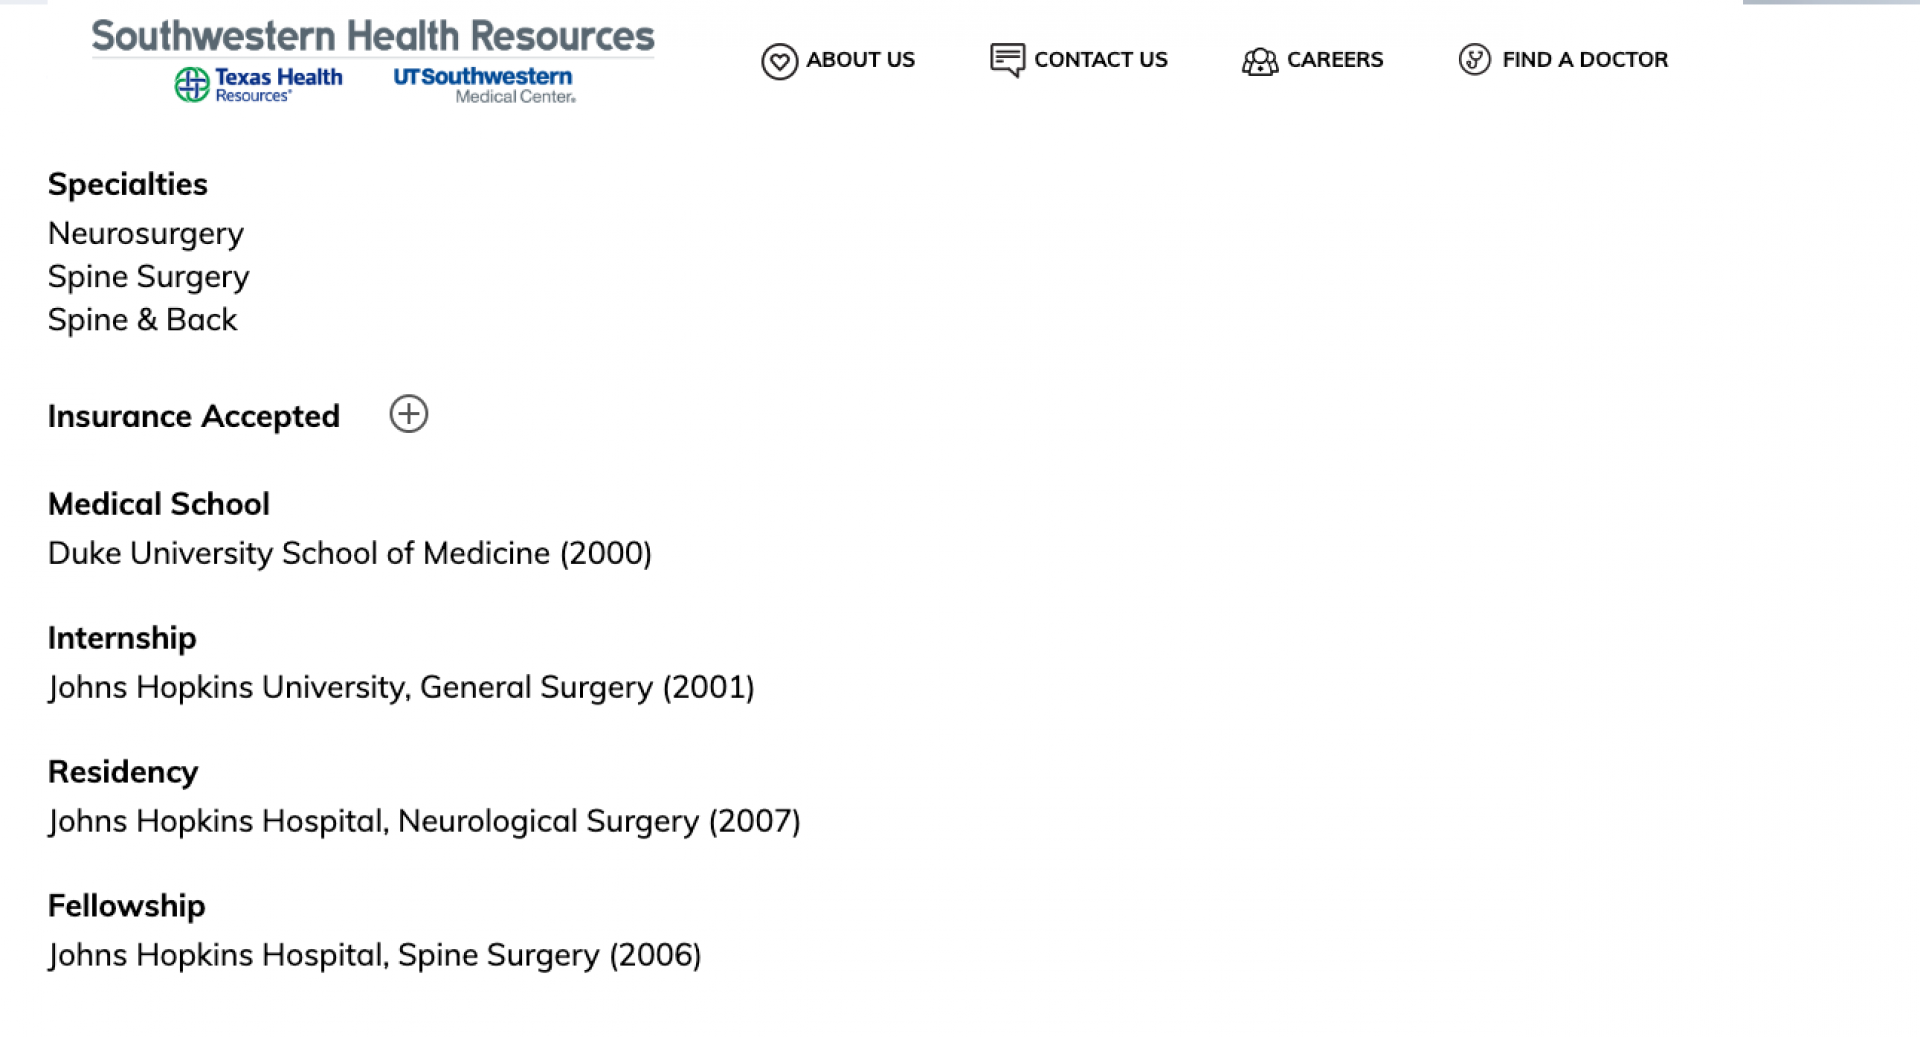
Task: Open the About Us menu item
Action: tap(860, 60)
